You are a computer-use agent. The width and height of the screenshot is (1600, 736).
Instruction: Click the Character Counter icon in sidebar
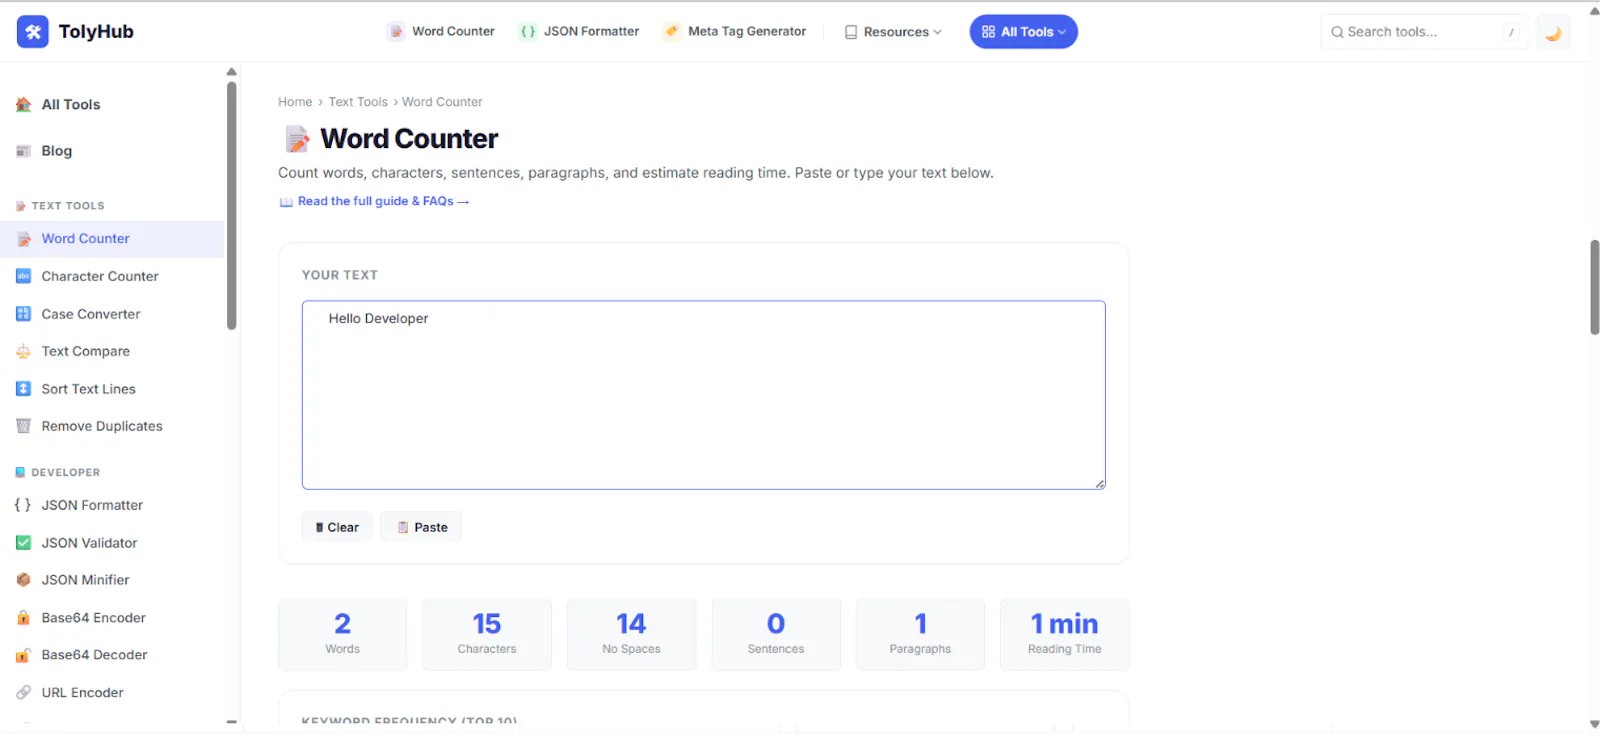pos(23,276)
